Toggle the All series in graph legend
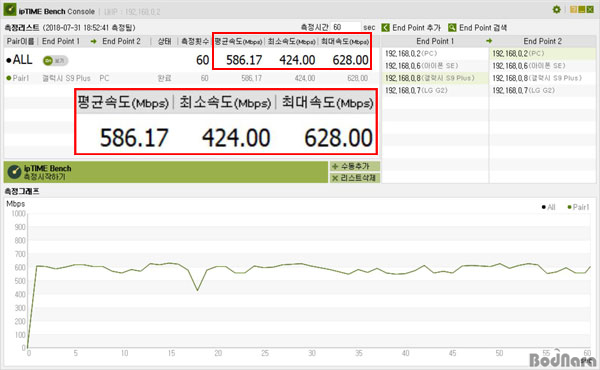The height and width of the screenshot is (370, 600). coord(548,207)
